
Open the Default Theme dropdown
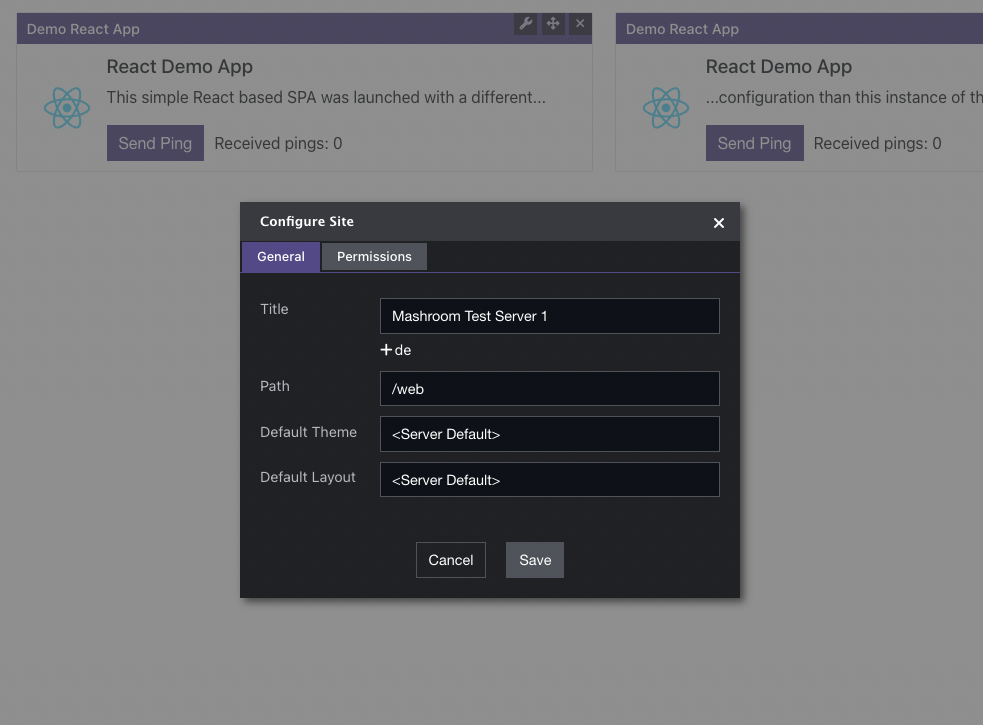pyautogui.click(x=550, y=434)
